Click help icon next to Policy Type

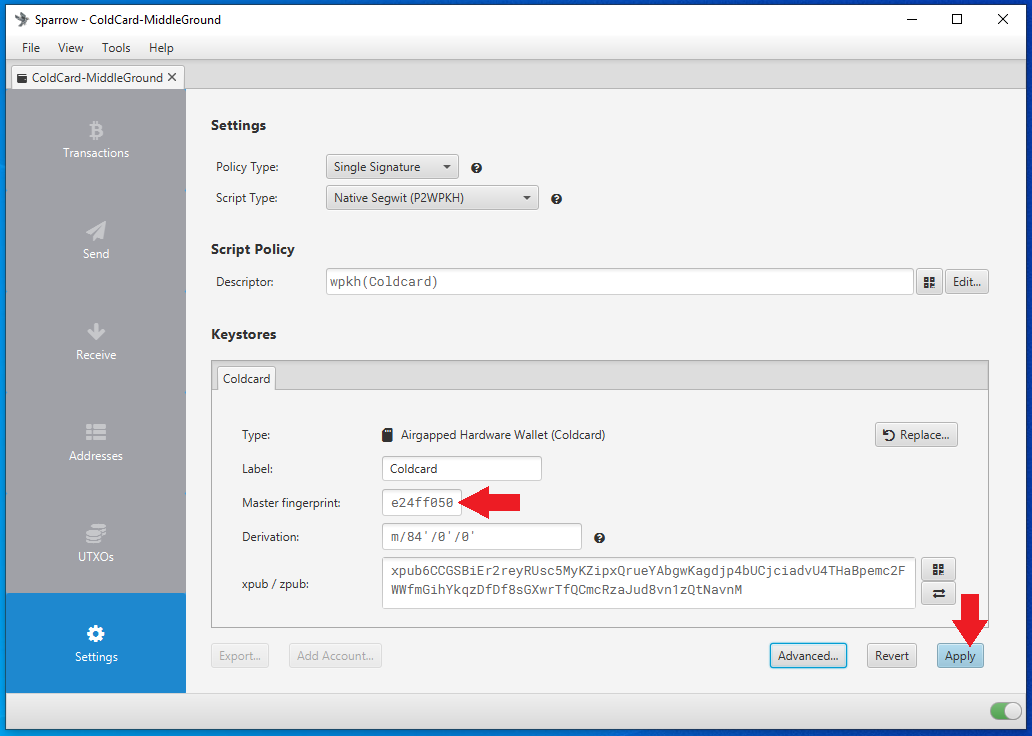(x=477, y=168)
